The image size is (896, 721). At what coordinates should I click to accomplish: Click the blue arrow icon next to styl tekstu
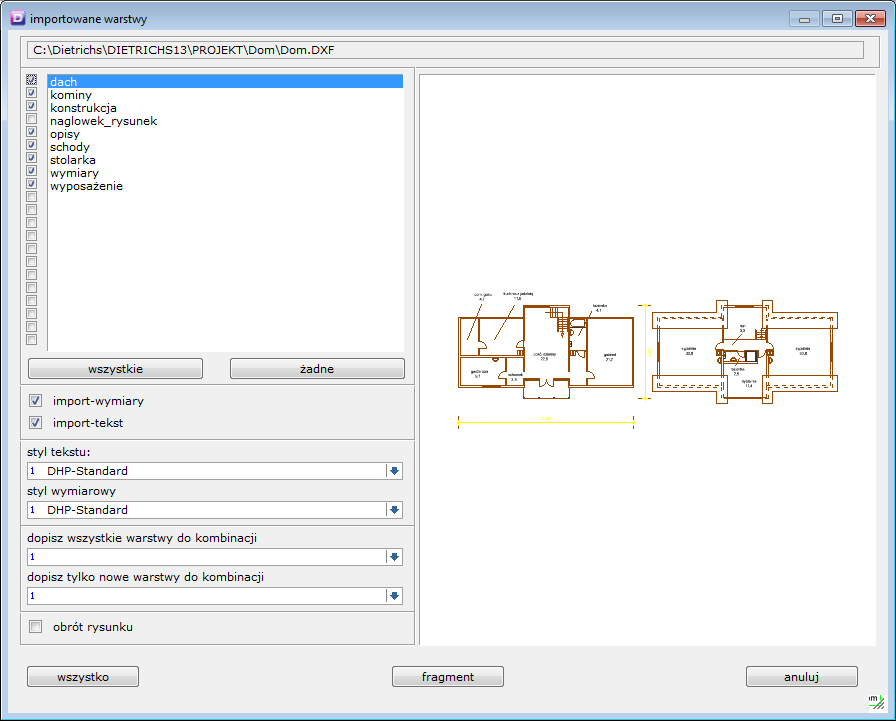click(396, 470)
